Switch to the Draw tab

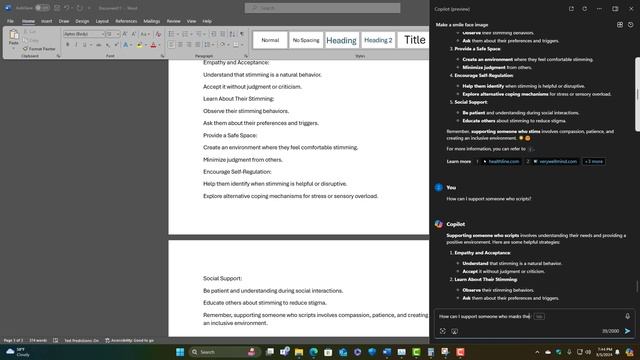pos(64,21)
